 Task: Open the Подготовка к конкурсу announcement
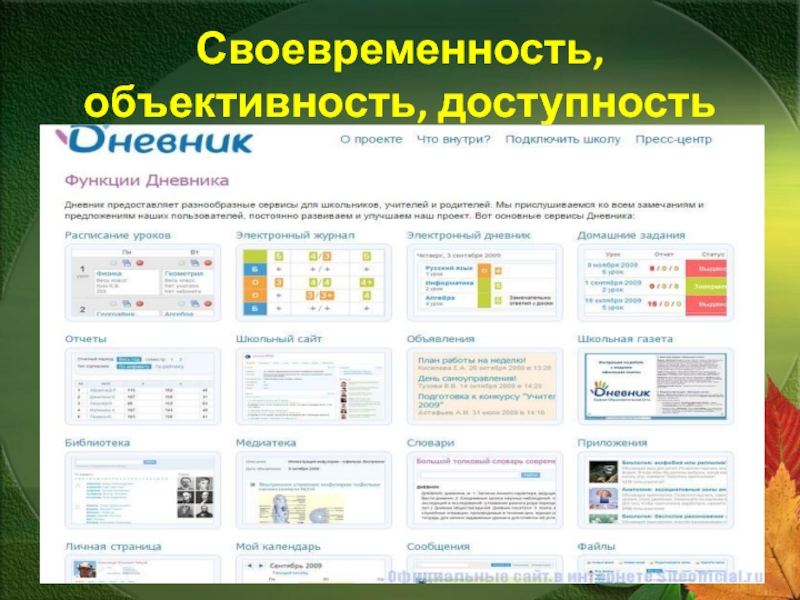point(486,401)
